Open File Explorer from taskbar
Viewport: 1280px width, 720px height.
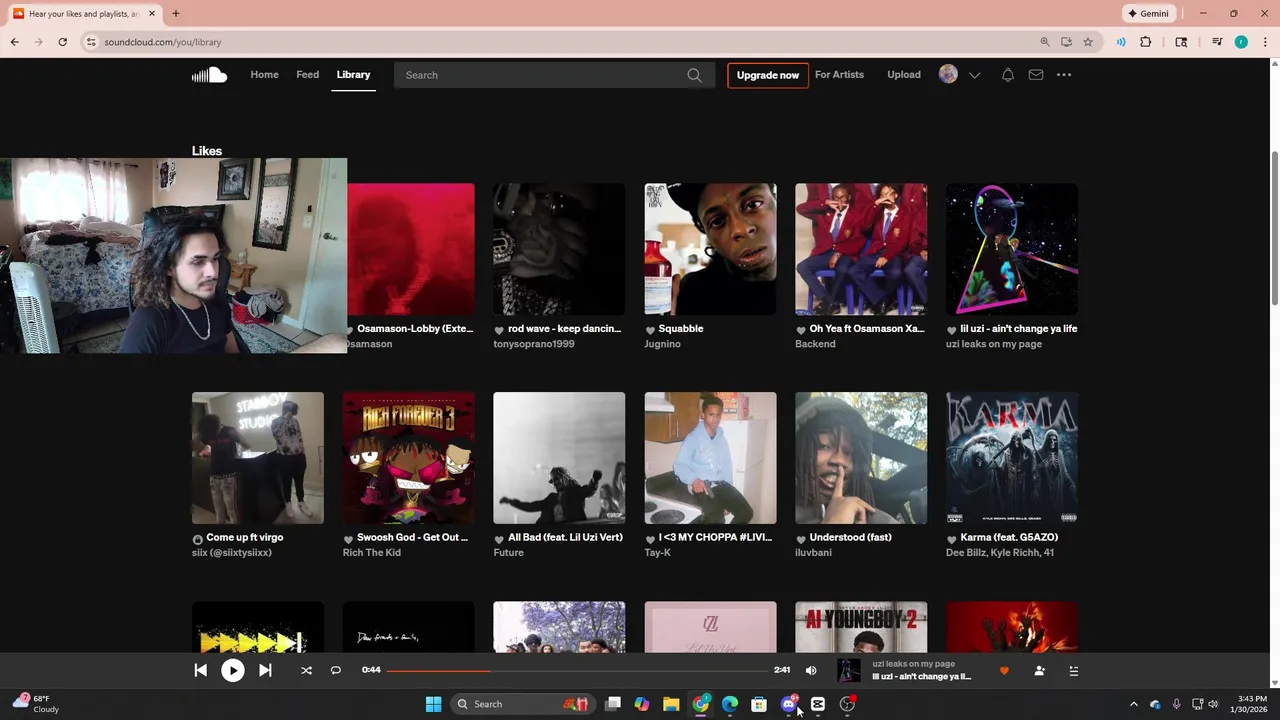click(x=671, y=704)
